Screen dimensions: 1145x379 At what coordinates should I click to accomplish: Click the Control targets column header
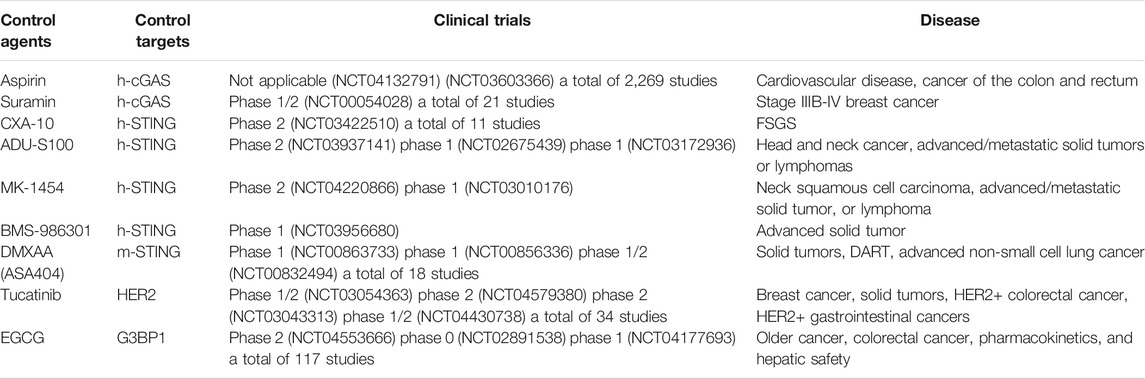(x=161, y=31)
